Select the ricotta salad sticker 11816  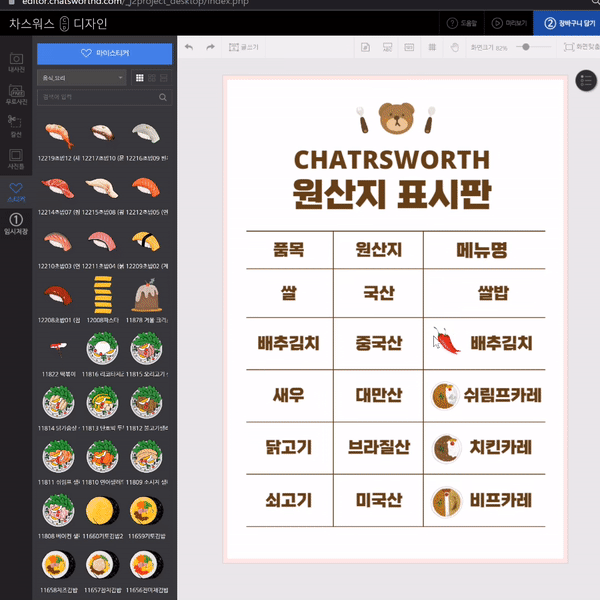point(102,349)
